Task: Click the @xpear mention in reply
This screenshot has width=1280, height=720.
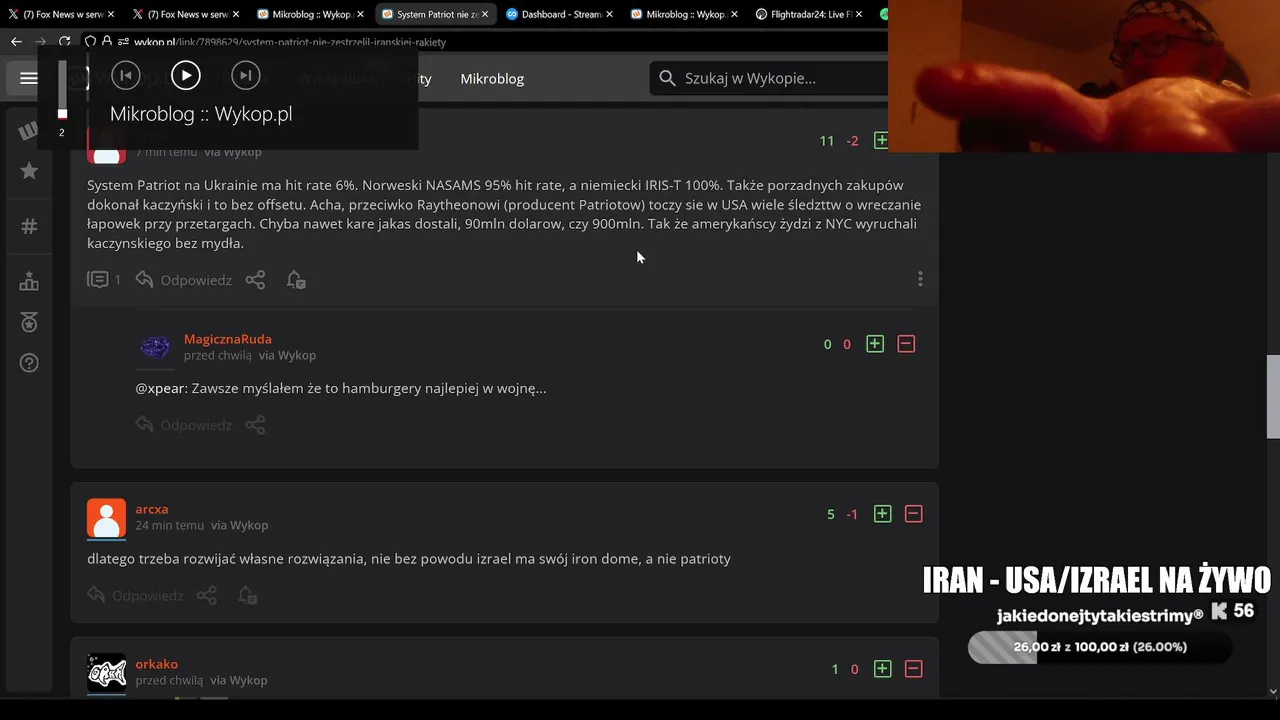Action: pyautogui.click(x=161, y=388)
